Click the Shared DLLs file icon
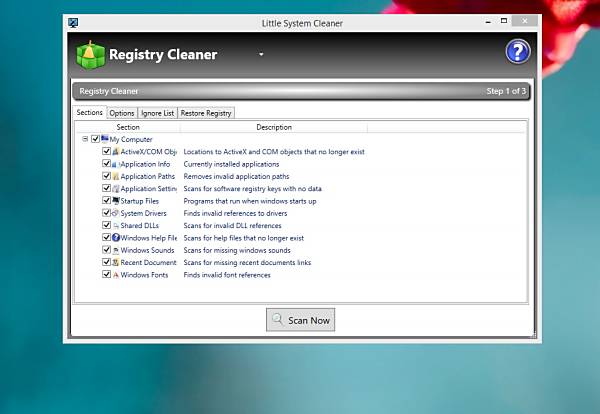The width and height of the screenshot is (600, 414). [x=116, y=226]
